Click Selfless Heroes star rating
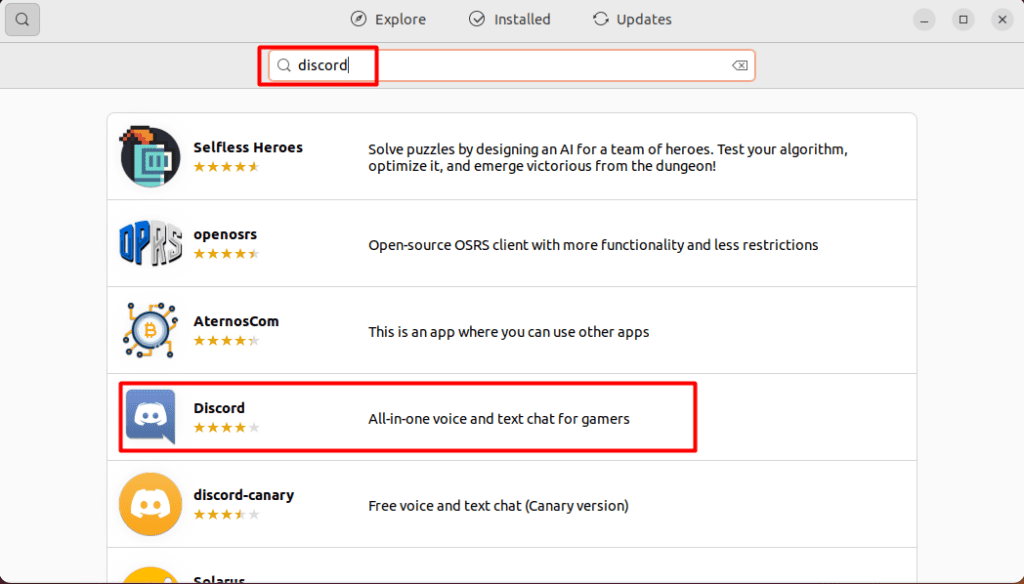 (227, 167)
